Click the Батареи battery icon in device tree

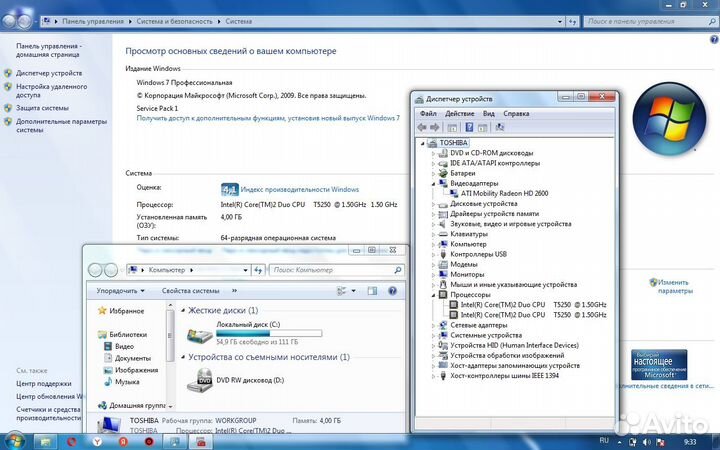(443, 173)
